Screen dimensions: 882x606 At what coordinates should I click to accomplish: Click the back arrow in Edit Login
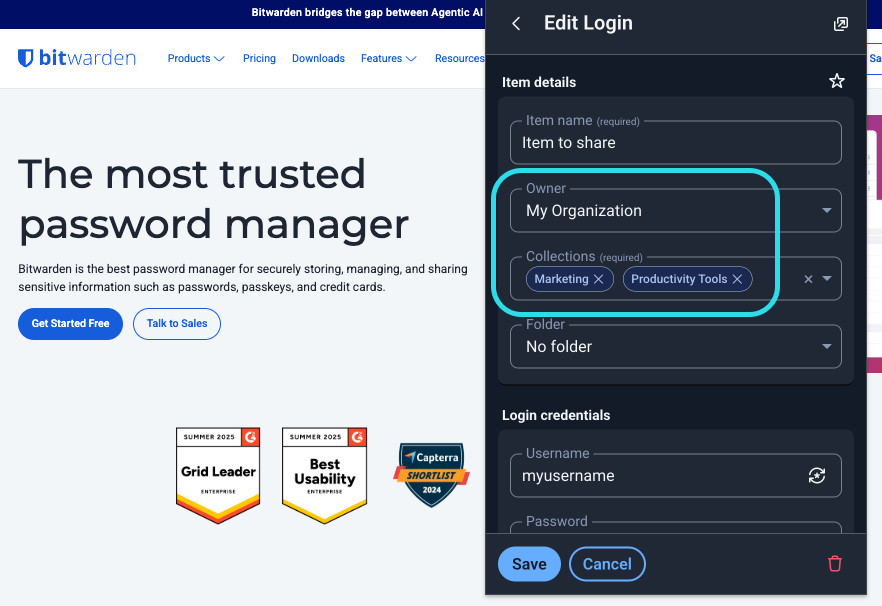coord(516,24)
